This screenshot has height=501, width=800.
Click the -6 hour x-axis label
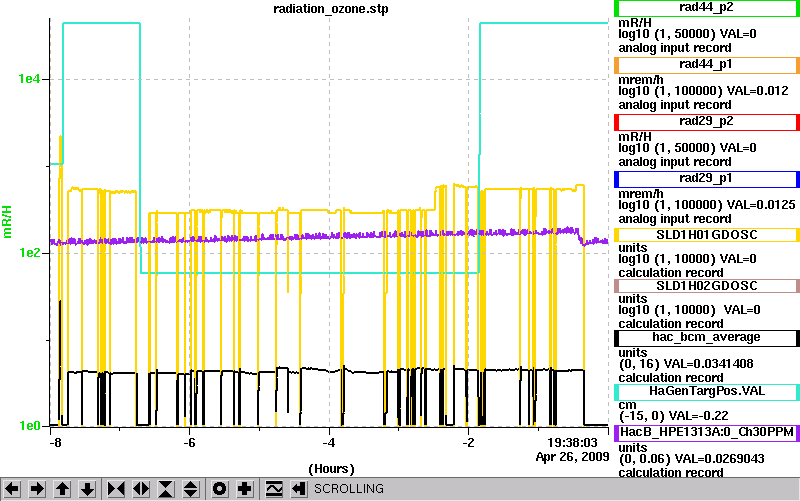(189, 443)
